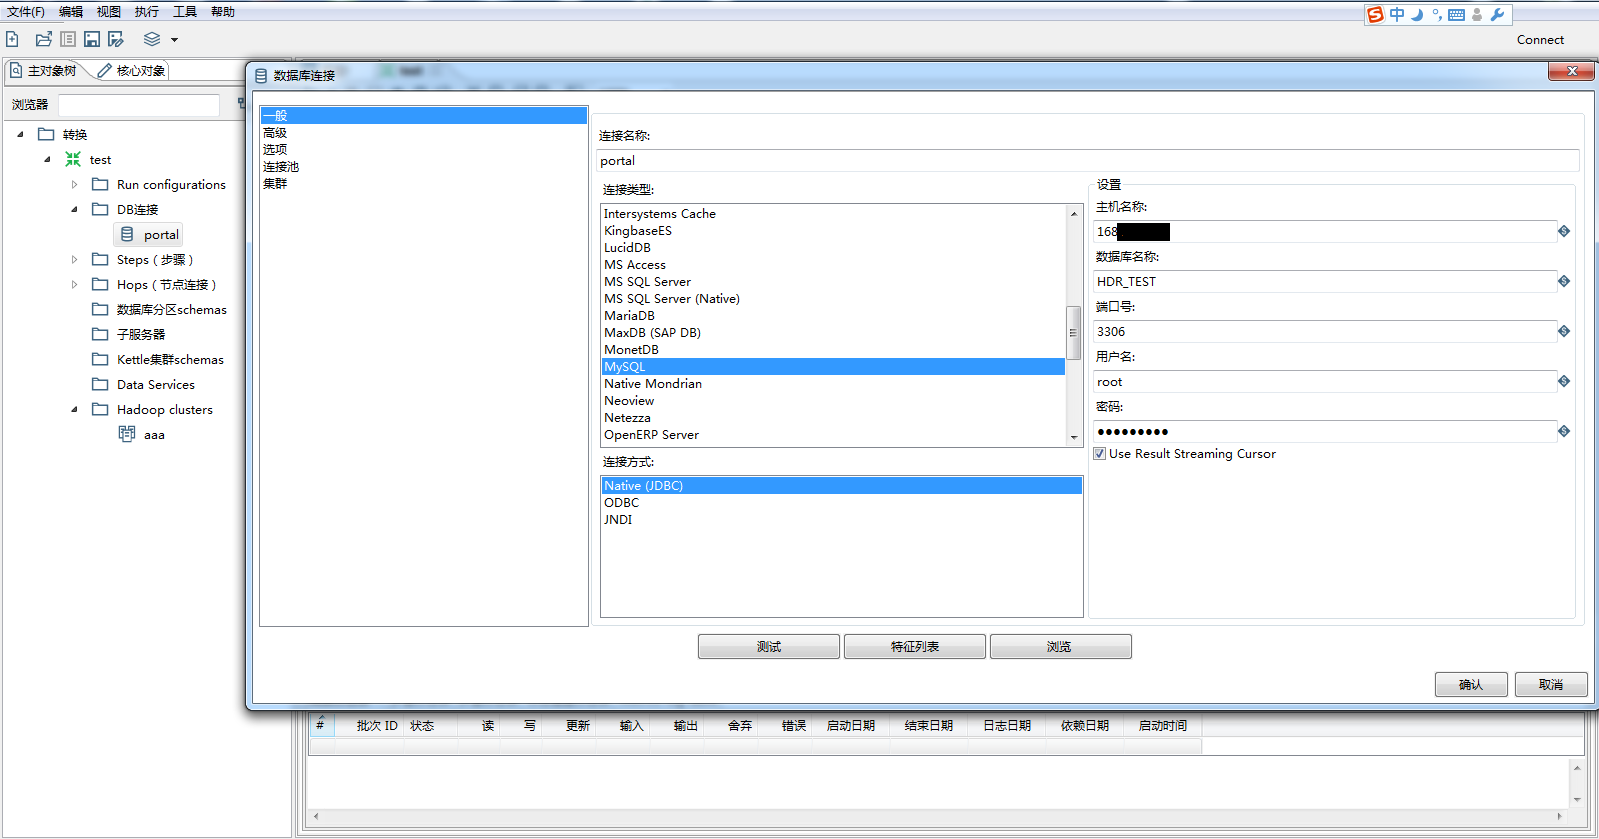Click the 特征列表 button
The width and height of the screenshot is (1599, 839).
click(915, 647)
